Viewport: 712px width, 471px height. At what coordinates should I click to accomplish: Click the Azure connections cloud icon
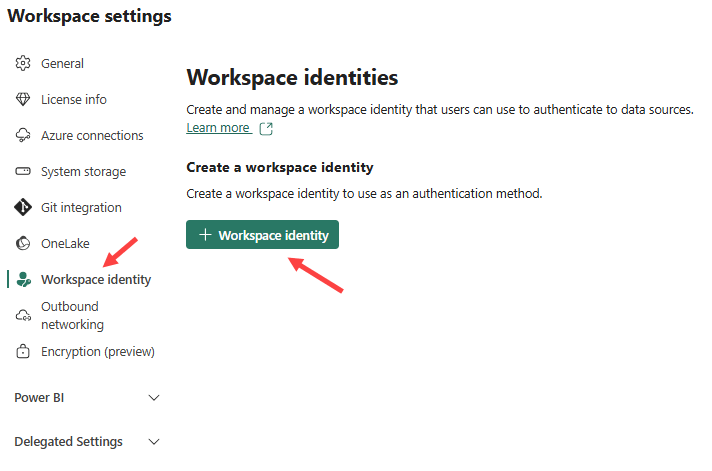pyautogui.click(x=23, y=135)
